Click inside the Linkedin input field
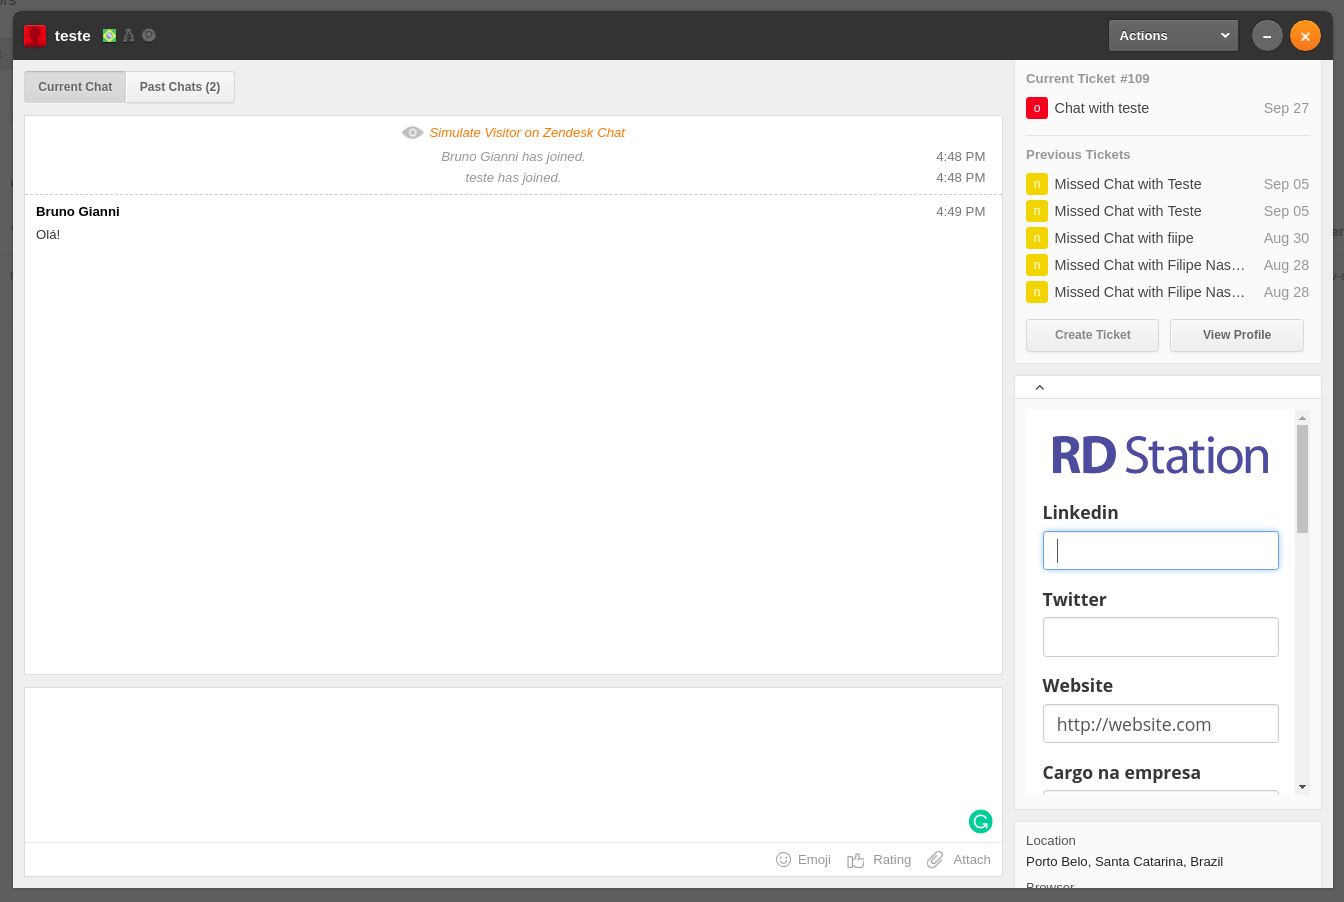This screenshot has width=1344, height=902. coord(1159,550)
